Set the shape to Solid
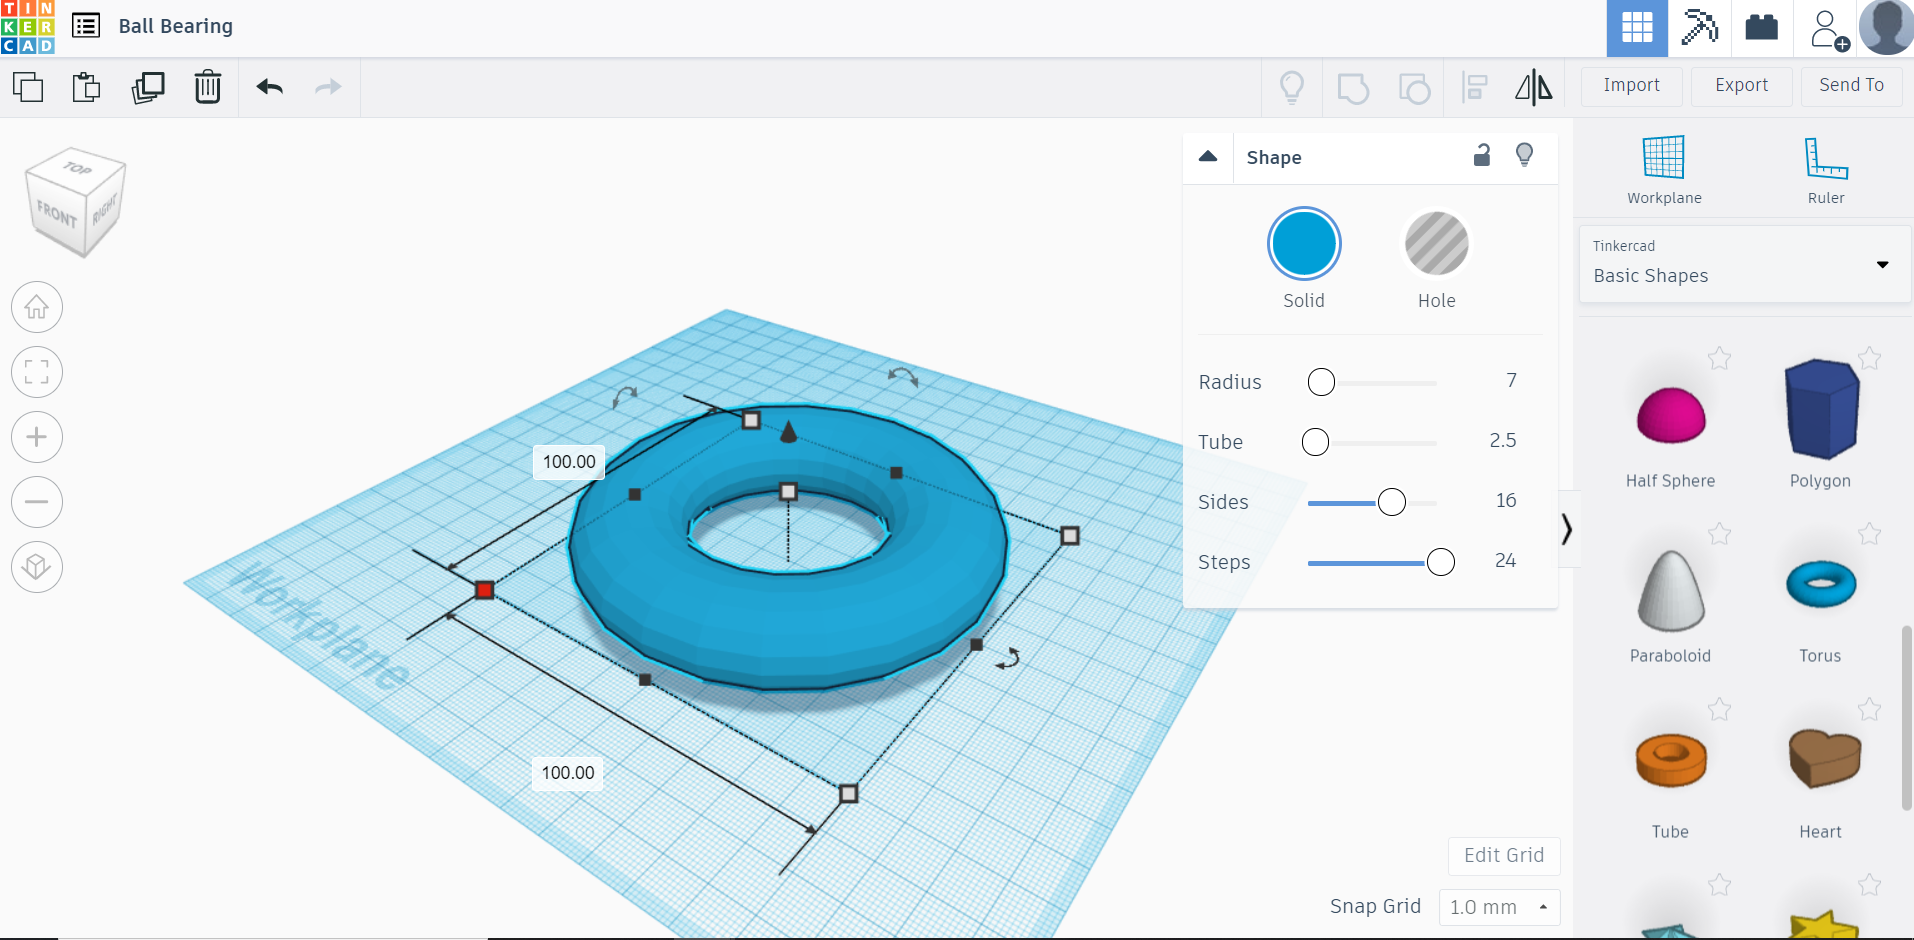The image size is (1914, 940). pyautogui.click(x=1304, y=244)
